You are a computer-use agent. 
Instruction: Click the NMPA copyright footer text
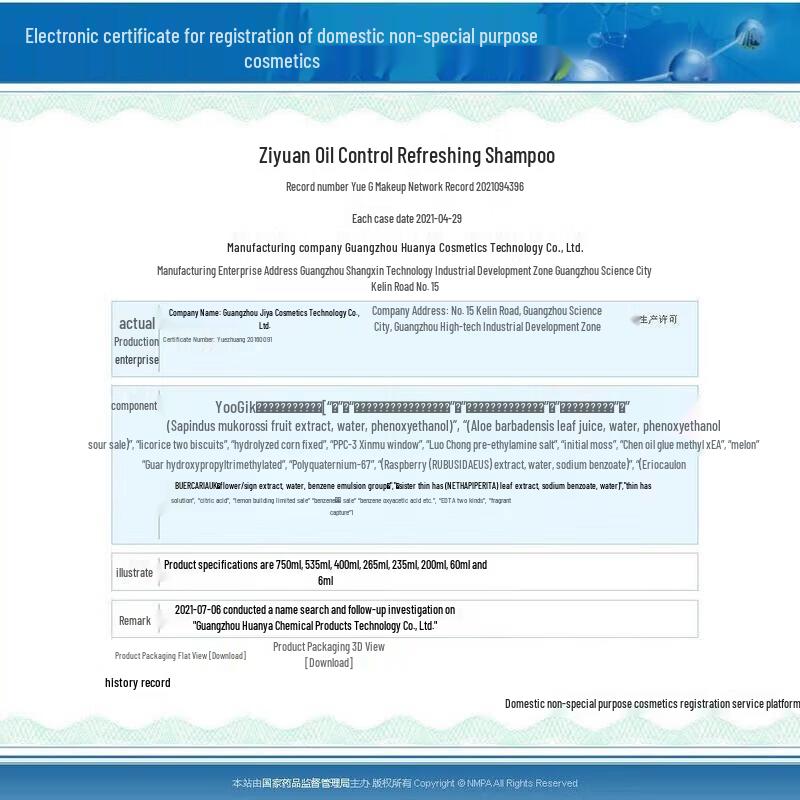[x=405, y=783]
